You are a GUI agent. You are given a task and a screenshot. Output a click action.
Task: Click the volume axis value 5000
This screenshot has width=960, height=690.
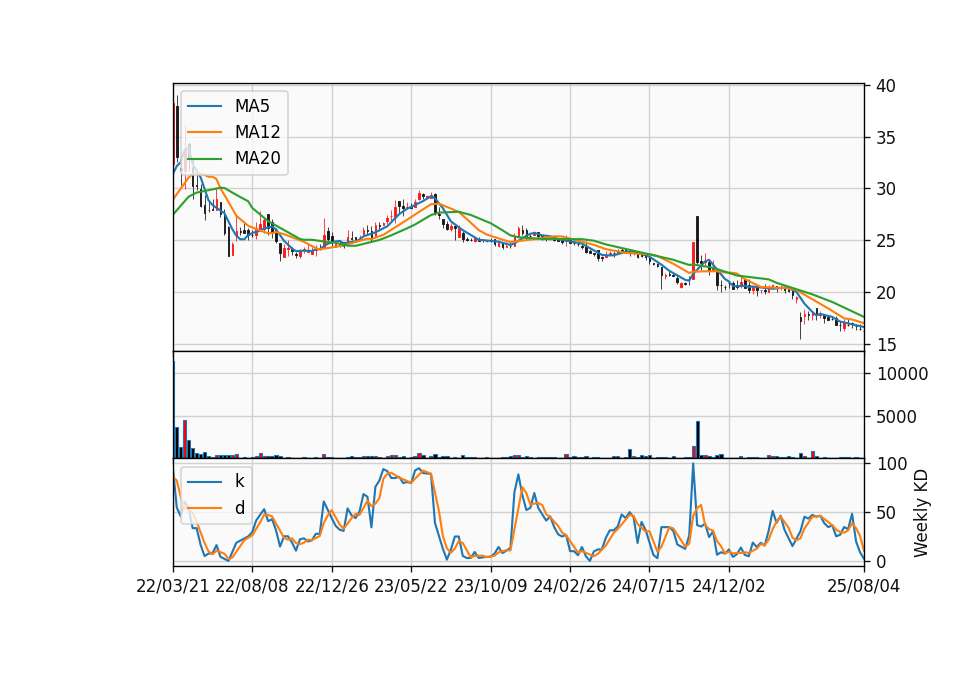(x=897, y=417)
